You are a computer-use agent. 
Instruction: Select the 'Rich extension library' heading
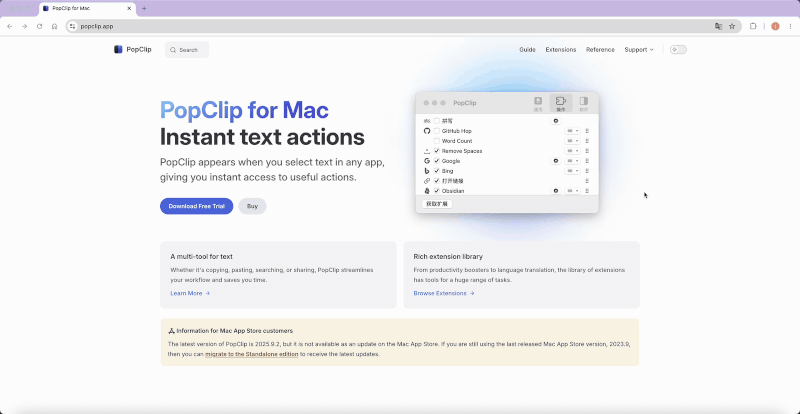pos(448,257)
